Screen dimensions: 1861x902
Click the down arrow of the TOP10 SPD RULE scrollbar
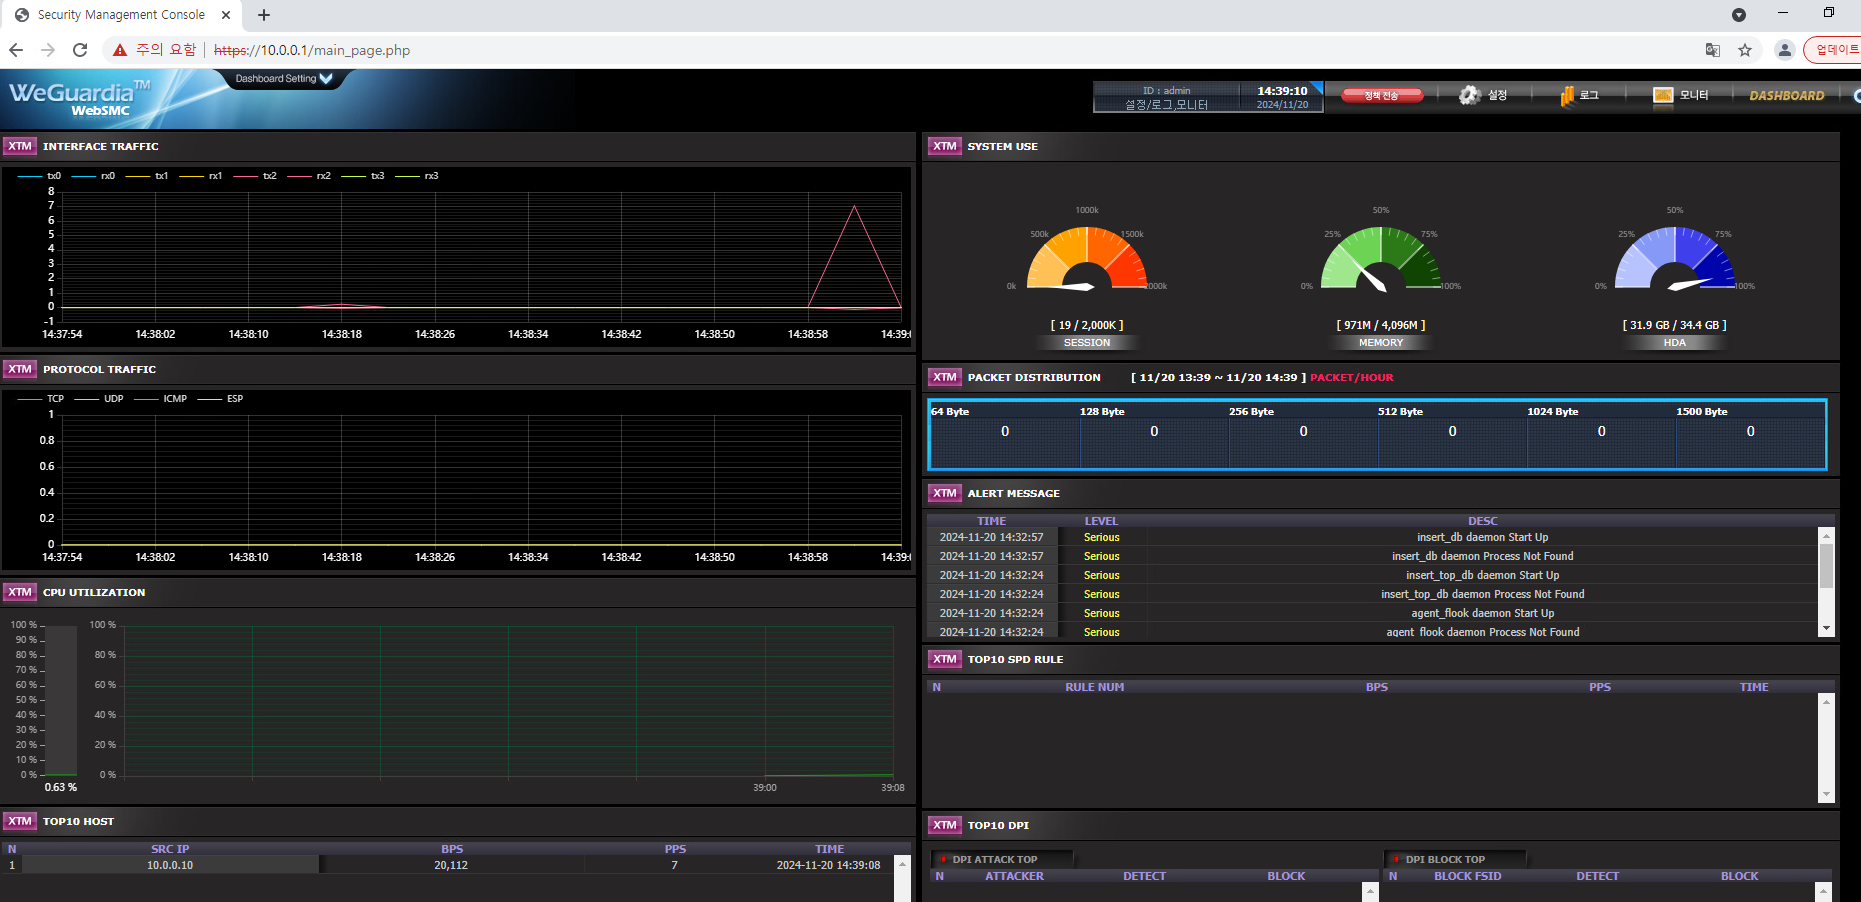(x=1826, y=794)
